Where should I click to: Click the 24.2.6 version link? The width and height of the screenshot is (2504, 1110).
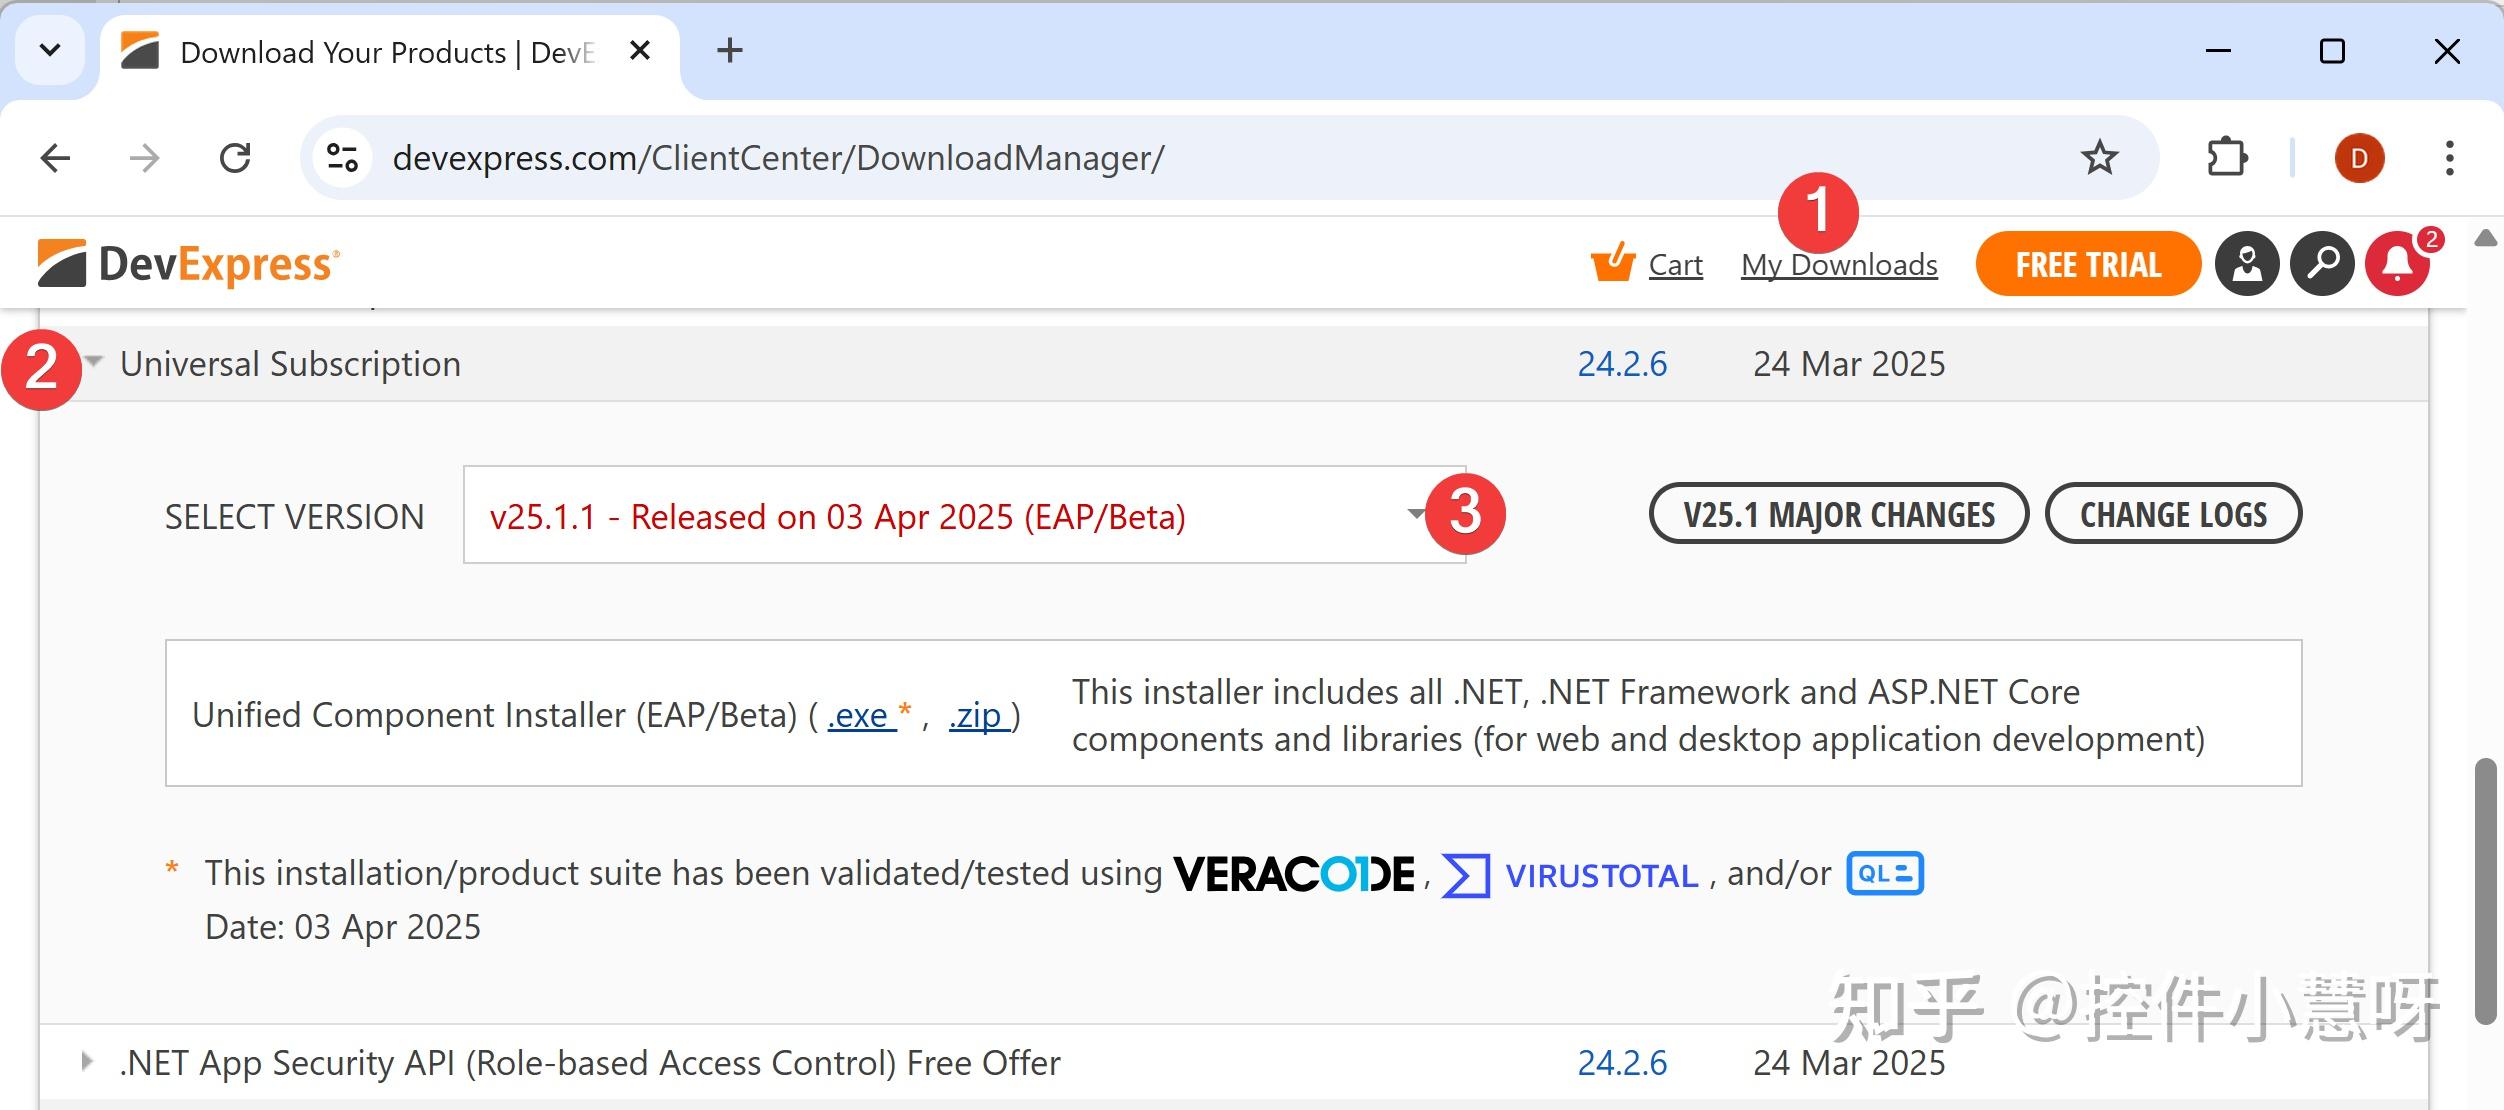pyautogui.click(x=1622, y=363)
